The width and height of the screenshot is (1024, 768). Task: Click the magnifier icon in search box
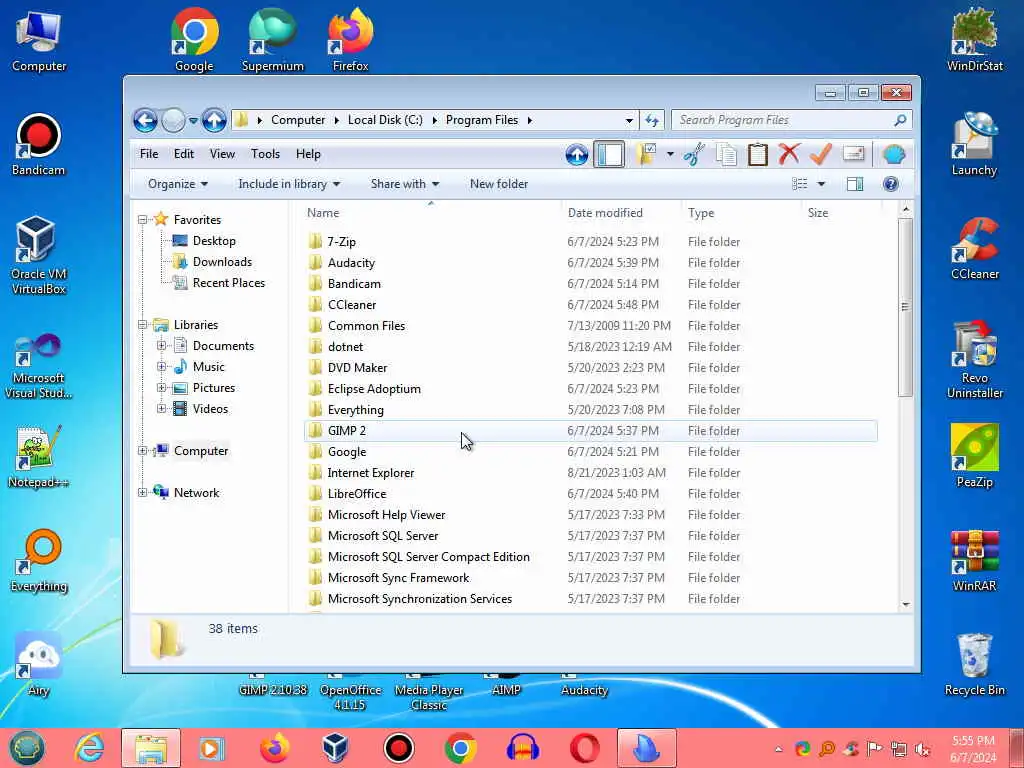click(900, 120)
